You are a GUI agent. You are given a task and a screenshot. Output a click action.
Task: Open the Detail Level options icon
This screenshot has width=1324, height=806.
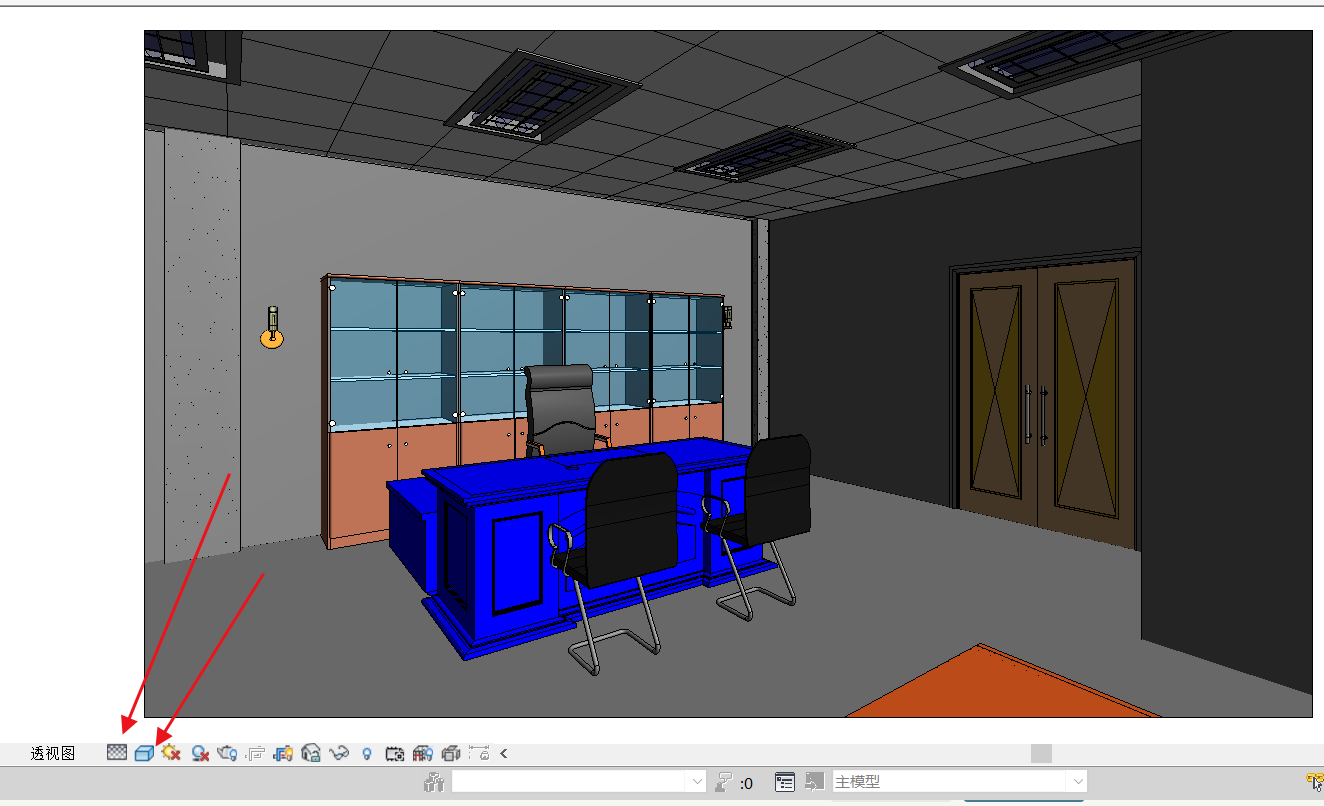[x=117, y=753]
